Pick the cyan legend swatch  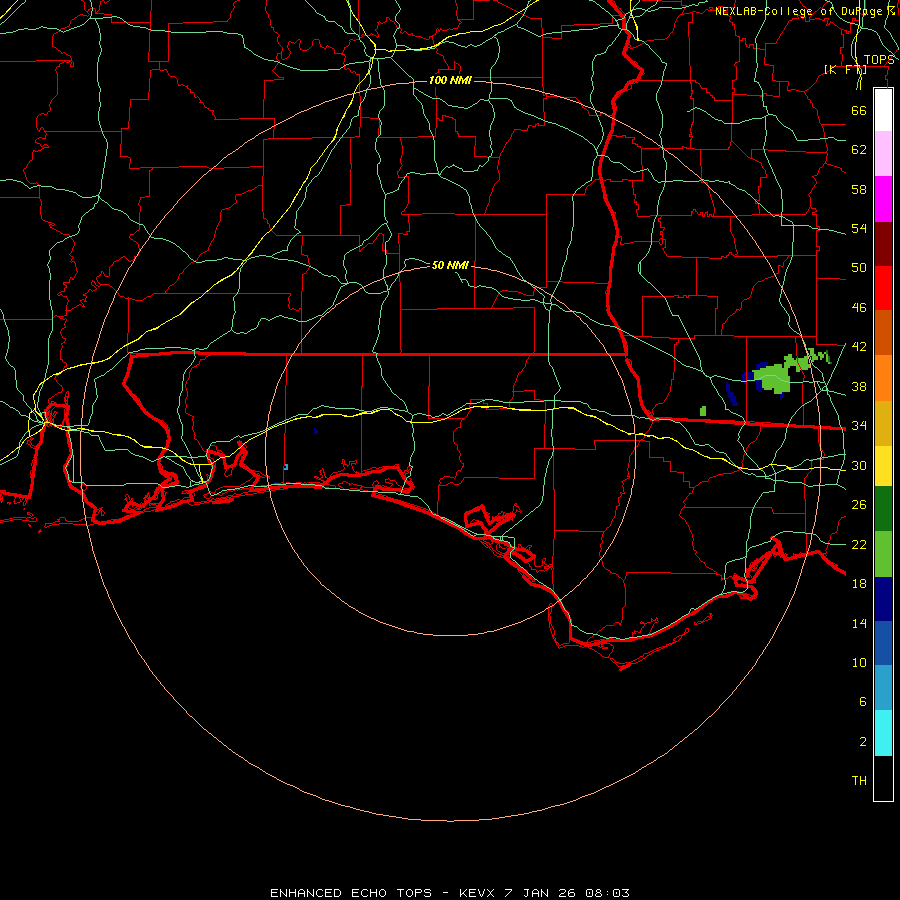coord(883,733)
